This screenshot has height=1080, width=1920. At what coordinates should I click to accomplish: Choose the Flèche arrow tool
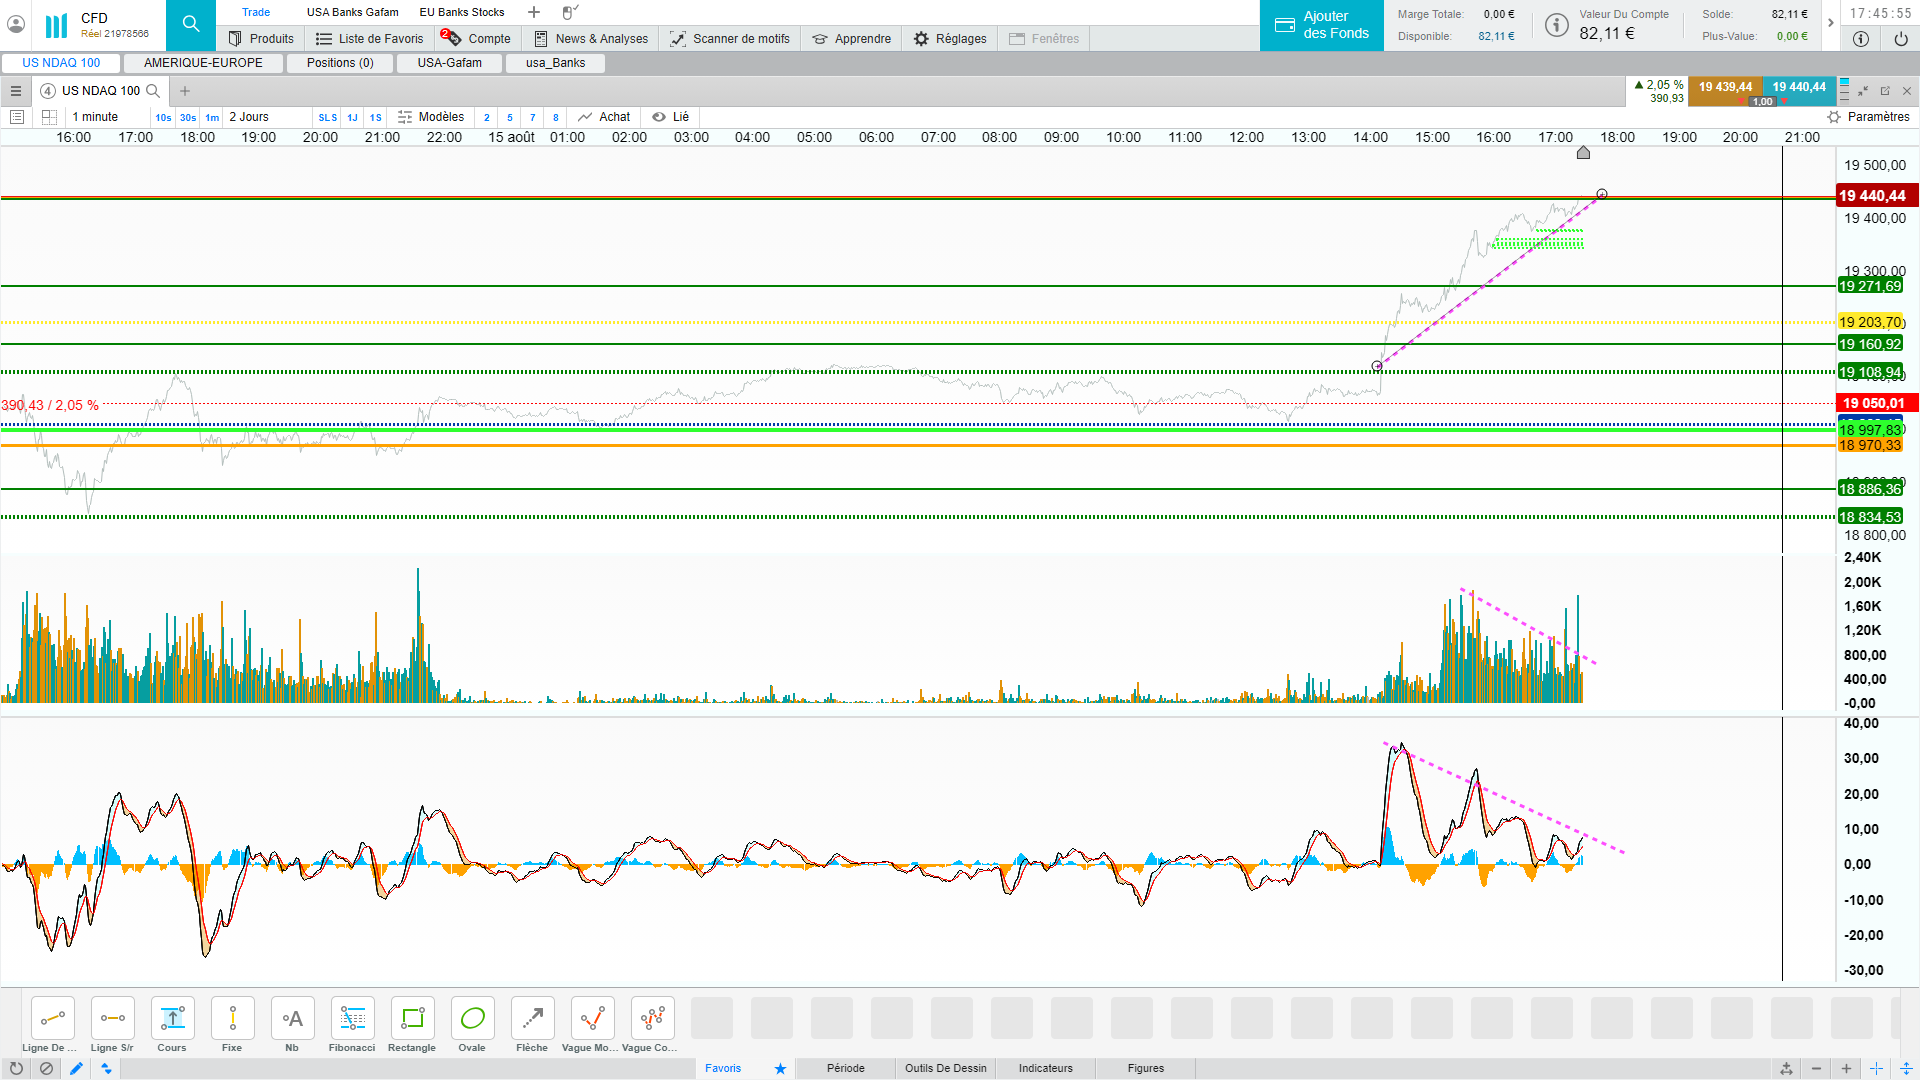532,1019
